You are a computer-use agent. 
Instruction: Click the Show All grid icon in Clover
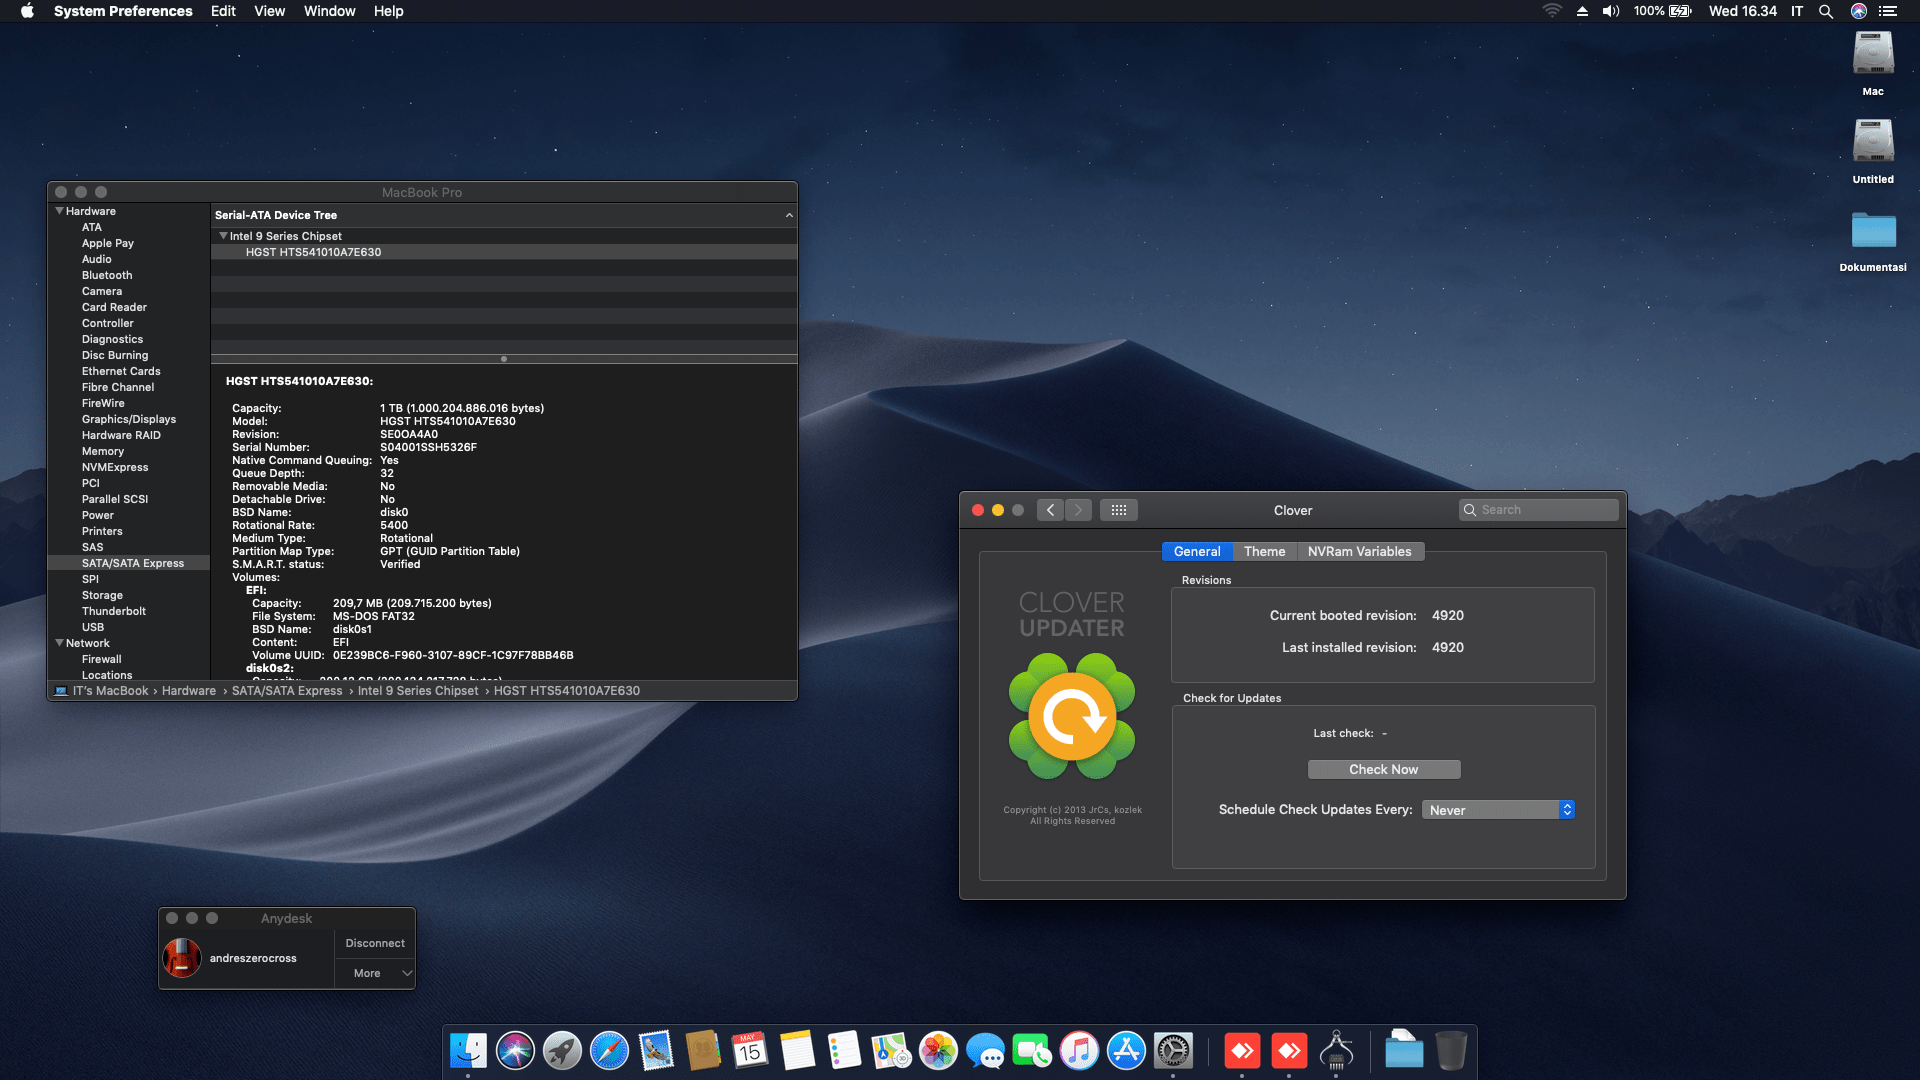[1118, 510]
